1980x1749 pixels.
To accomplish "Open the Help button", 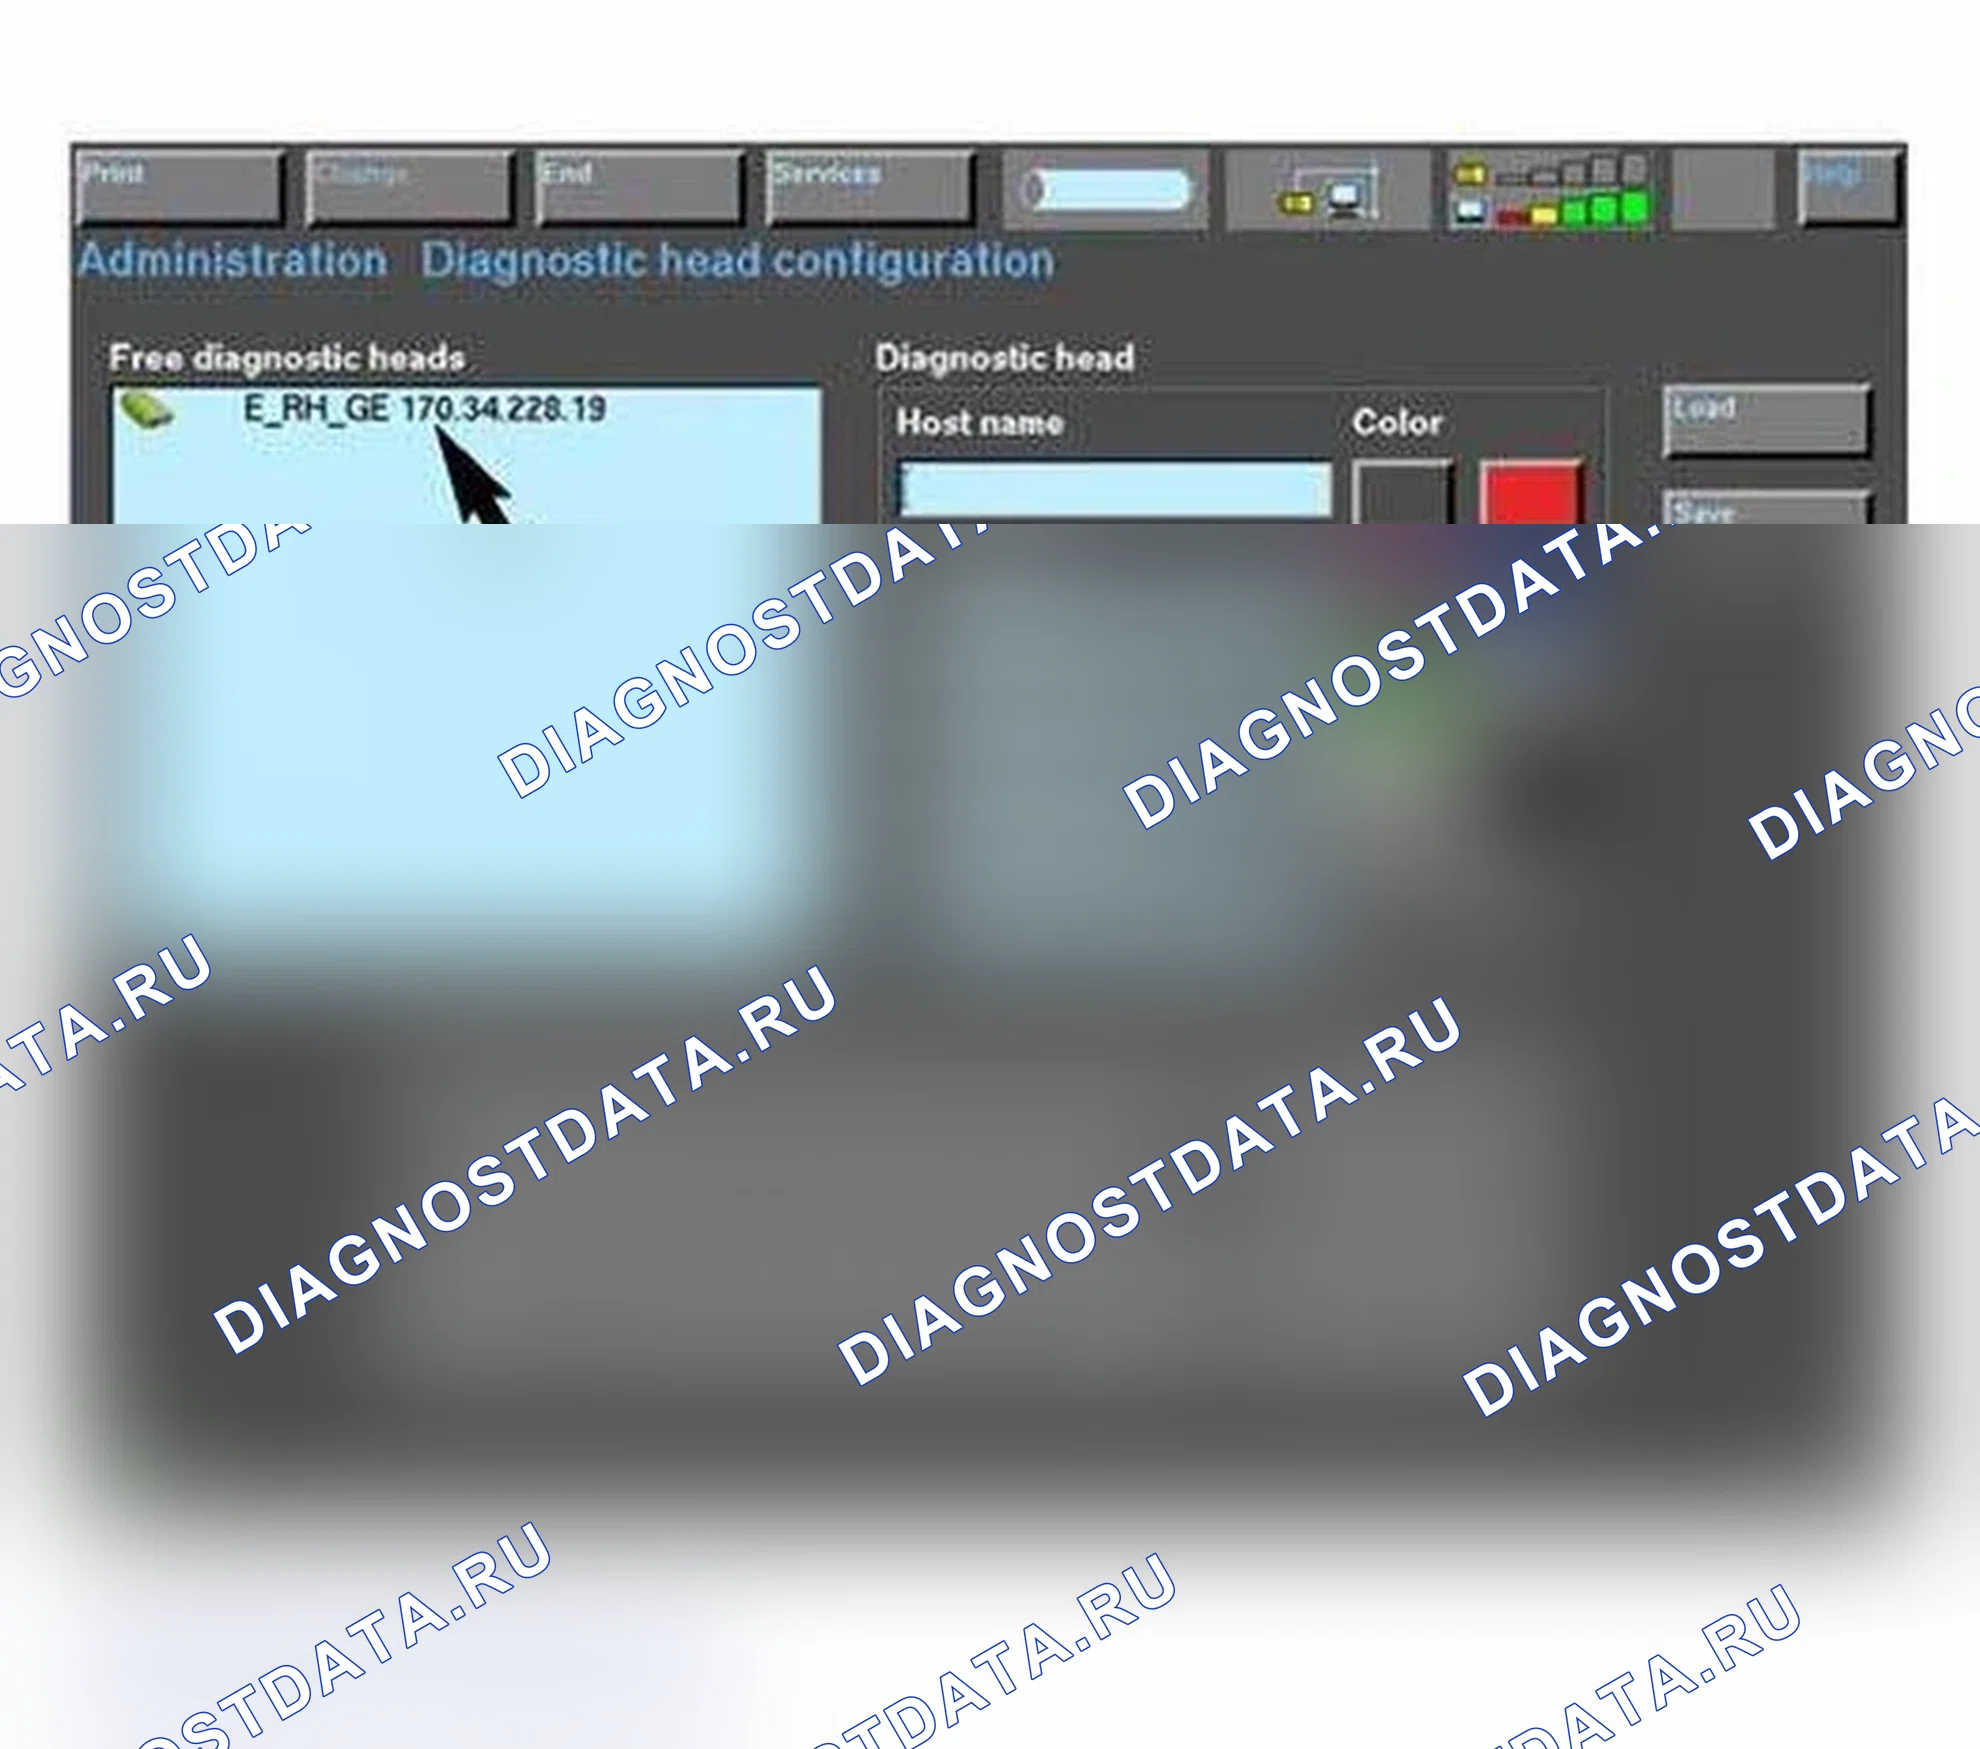I will coord(1848,187).
